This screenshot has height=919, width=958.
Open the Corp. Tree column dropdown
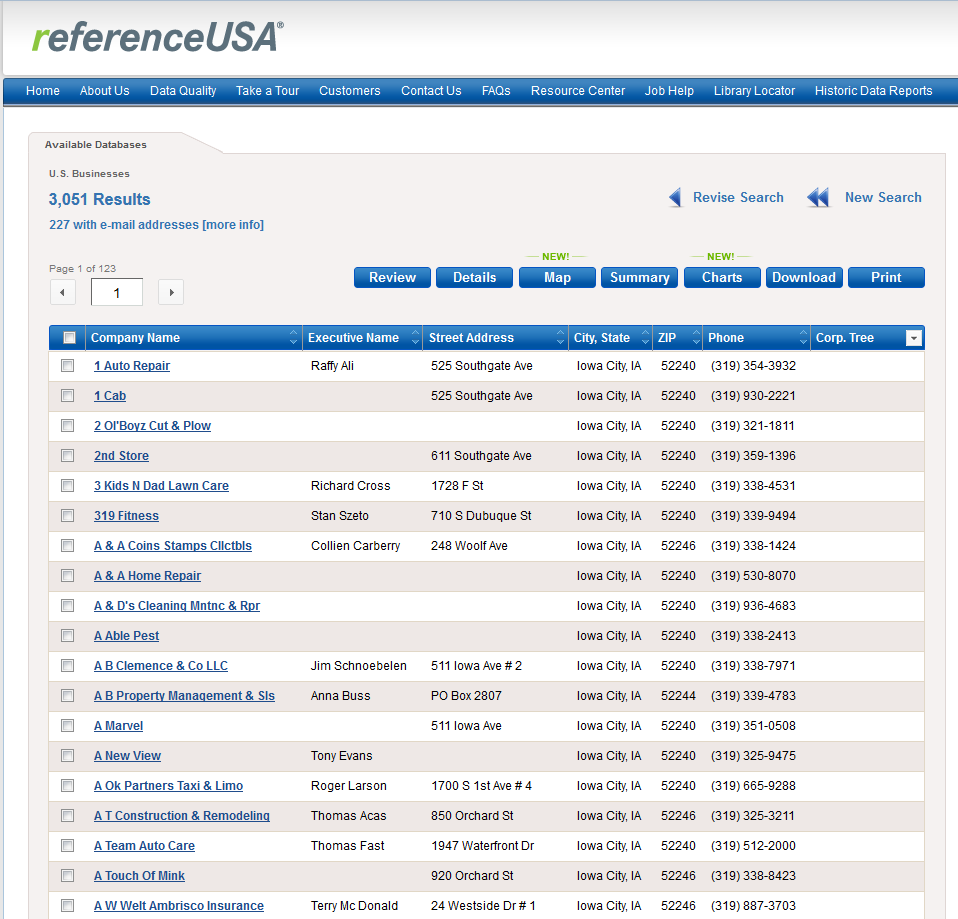912,338
